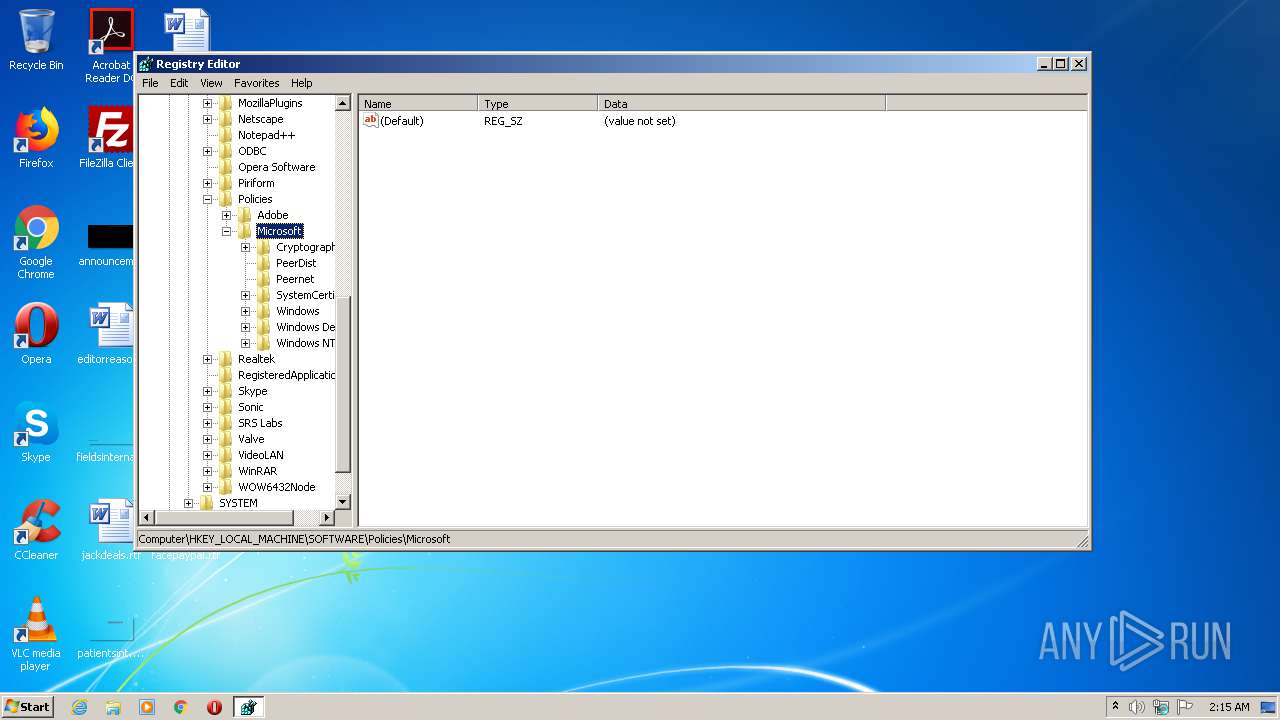Expand the Cryptography key
Image resolution: width=1280 pixels, height=720 pixels.
pos(246,247)
